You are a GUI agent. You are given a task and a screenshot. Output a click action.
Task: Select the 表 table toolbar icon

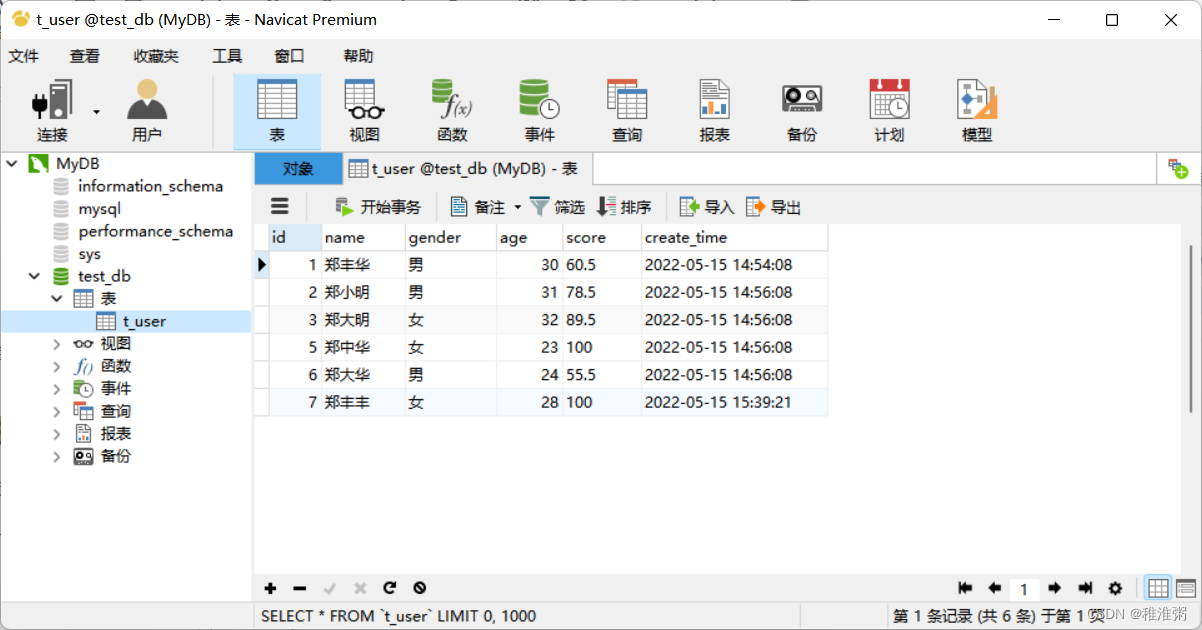point(277,111)
